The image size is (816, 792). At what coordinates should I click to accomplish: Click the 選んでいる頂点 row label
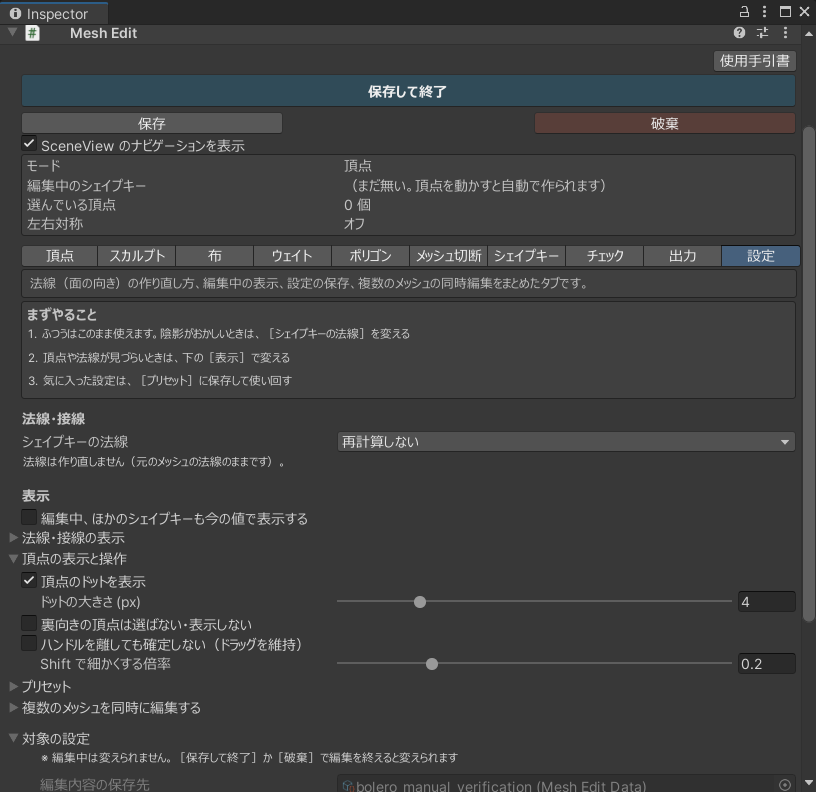pos(71,205)
